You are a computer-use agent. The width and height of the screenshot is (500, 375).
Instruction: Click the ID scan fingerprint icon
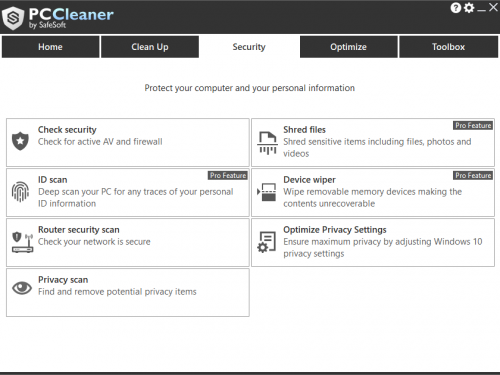(x=20, y=192)
